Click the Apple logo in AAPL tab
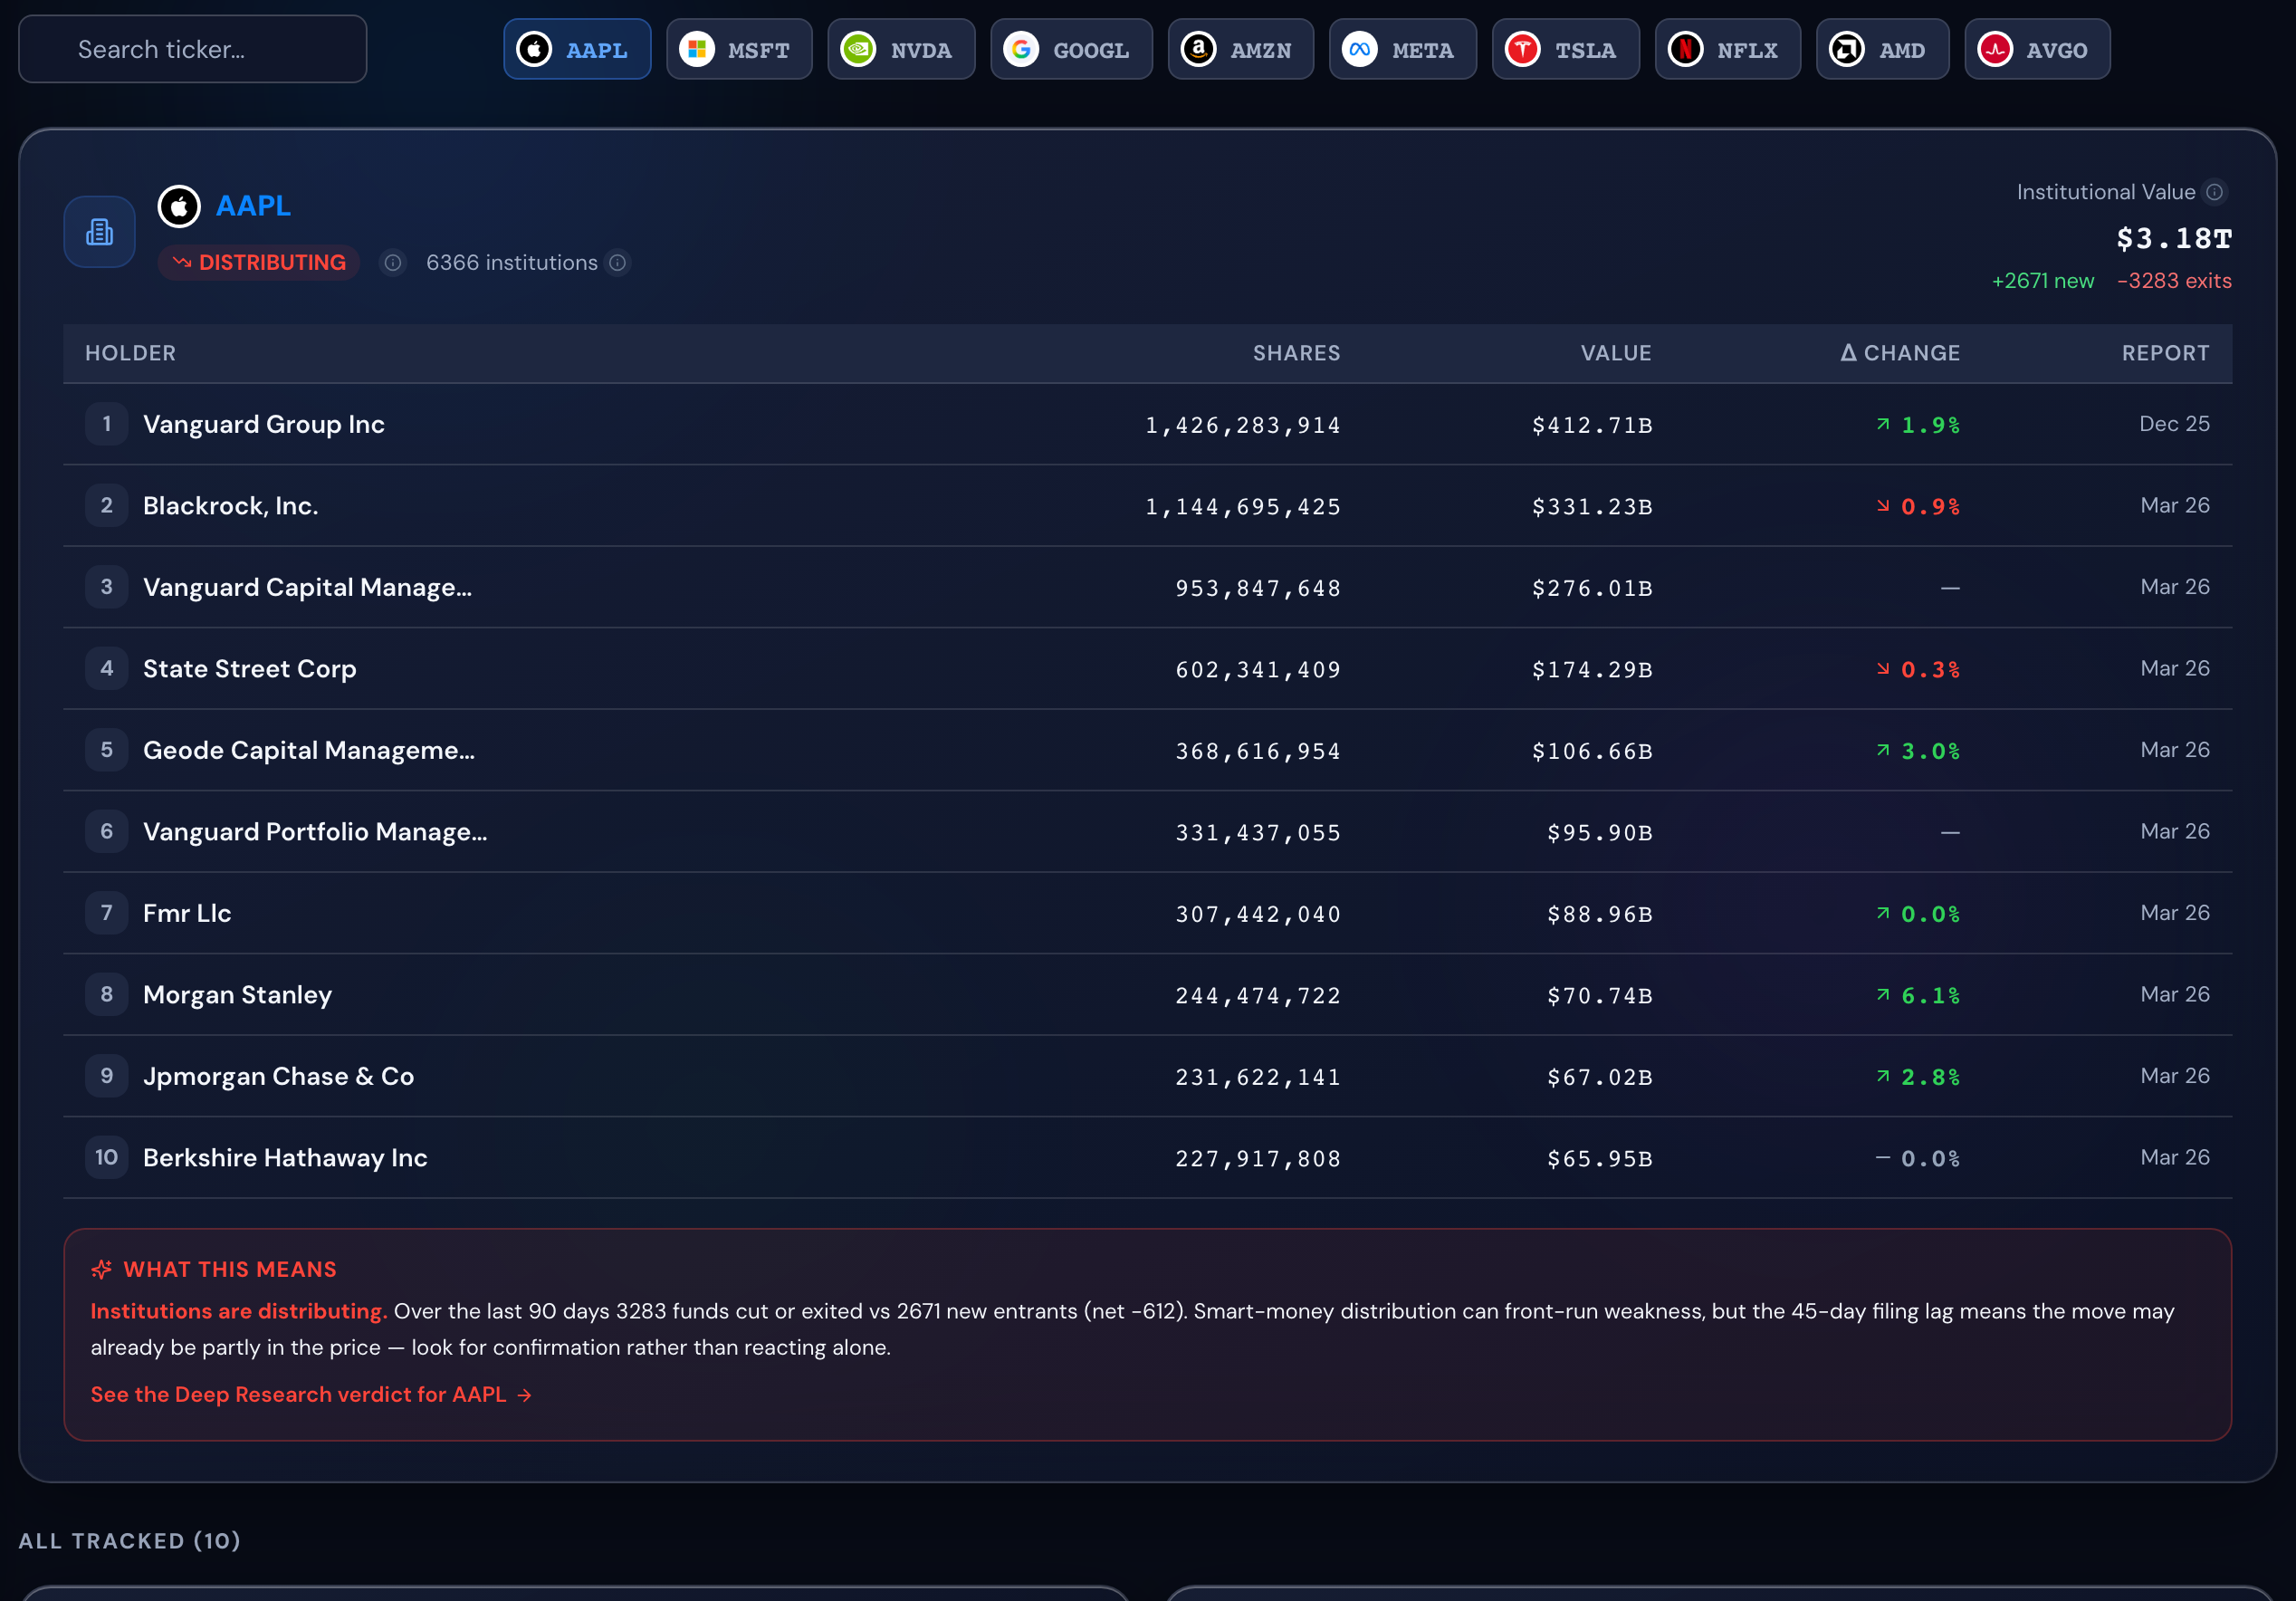Viewport: 2296px width, 1601px height. (534, 49)
